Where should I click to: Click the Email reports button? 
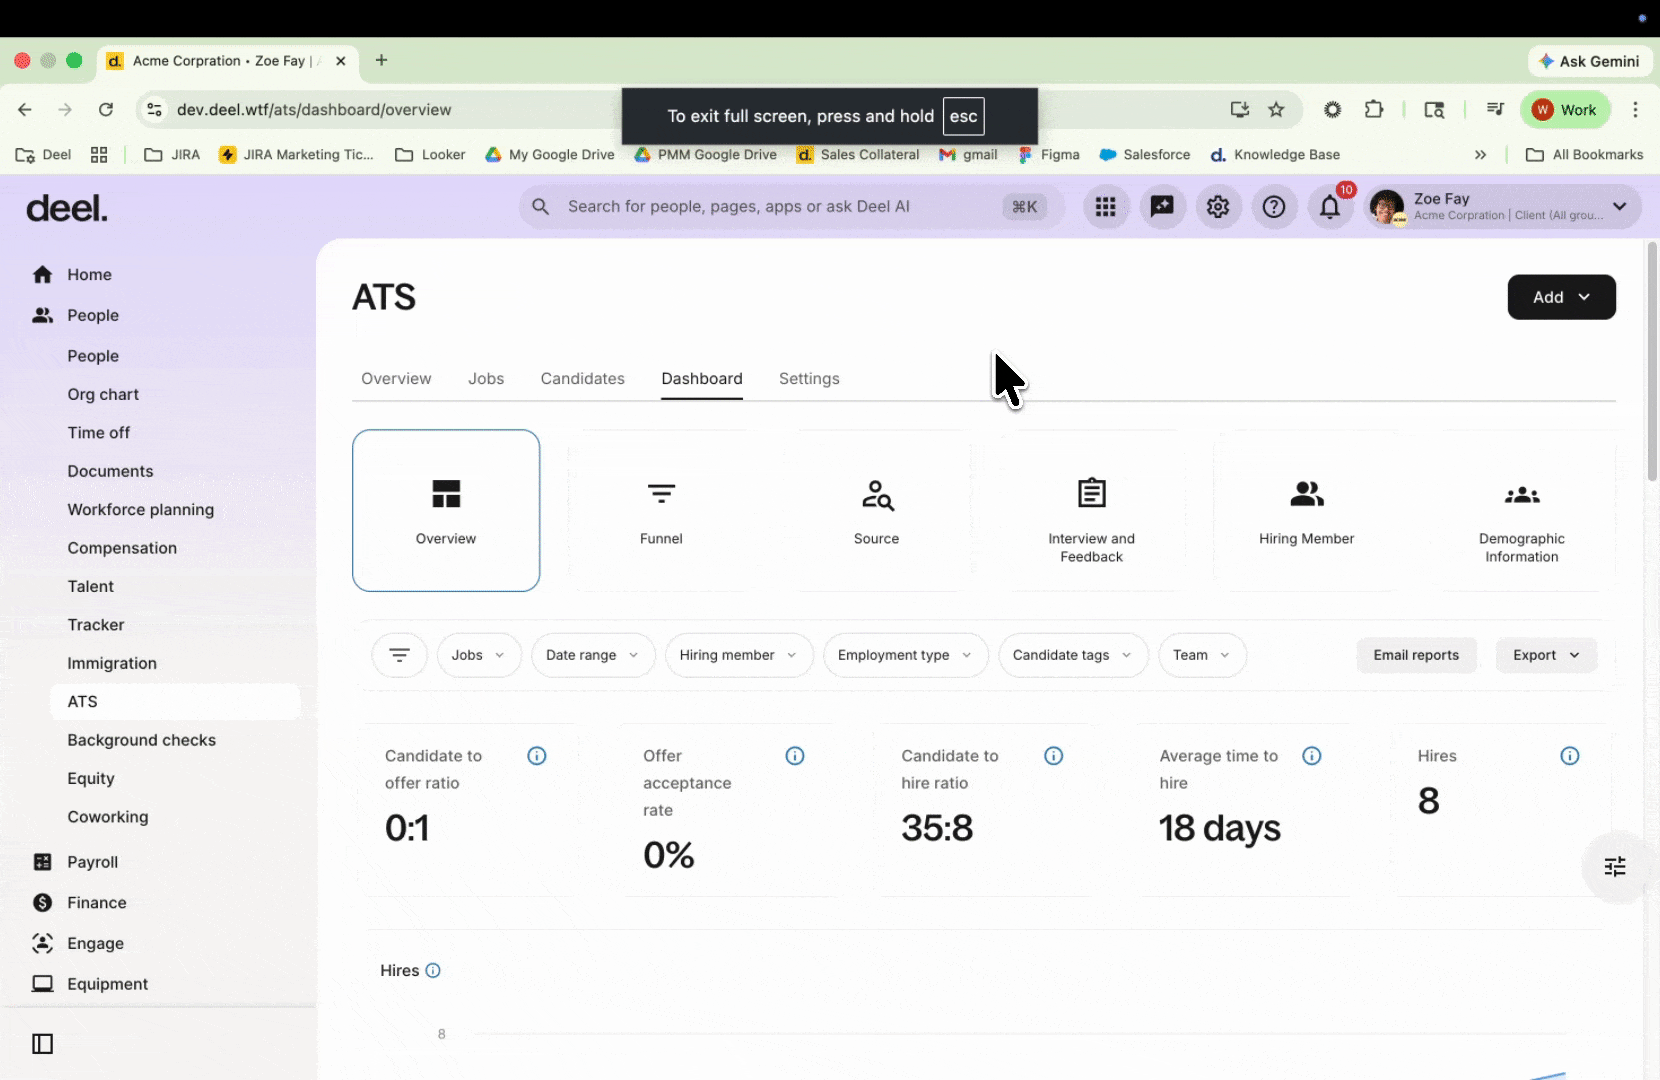click(1415, 655)
